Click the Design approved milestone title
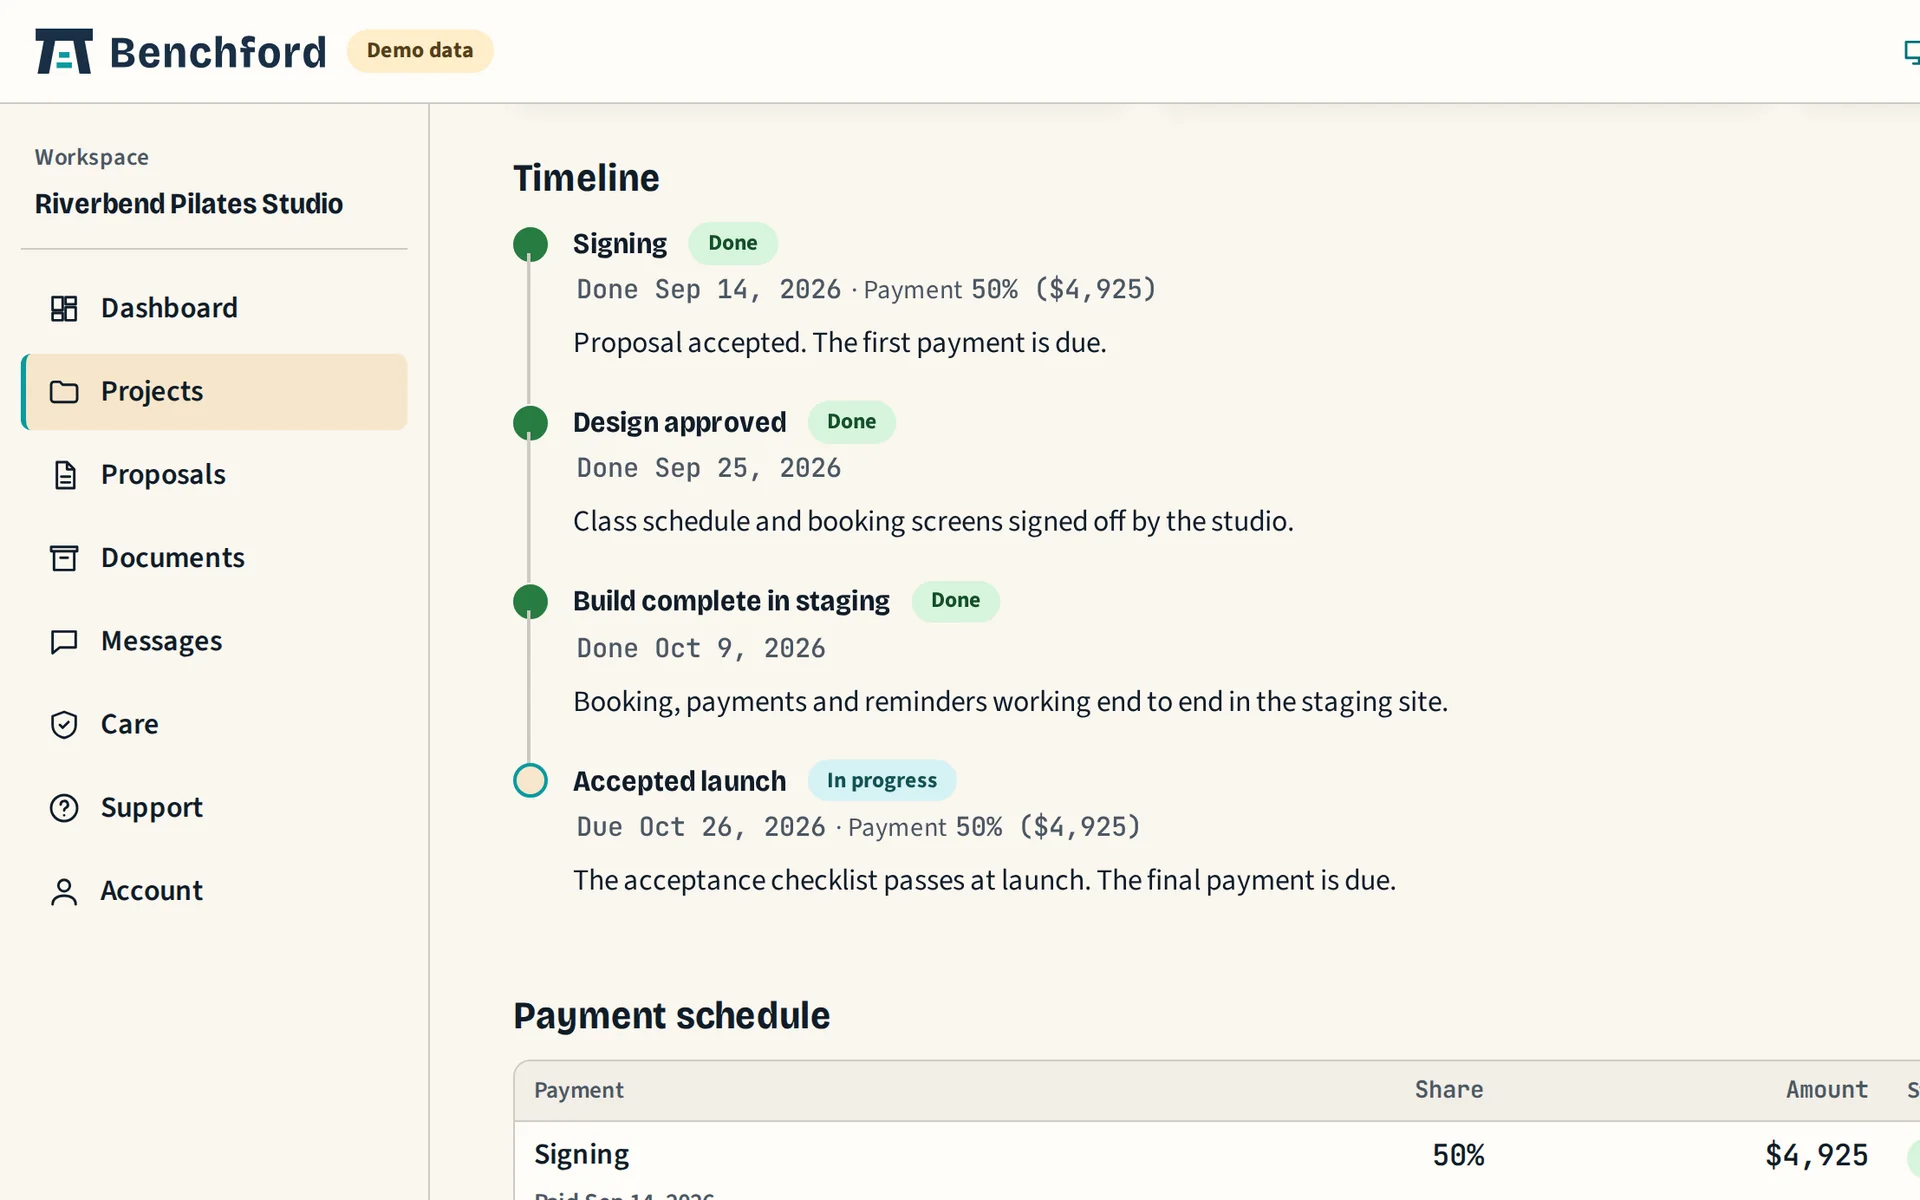This screenshot has height=1200, width=1920. (x=679, y=422)
